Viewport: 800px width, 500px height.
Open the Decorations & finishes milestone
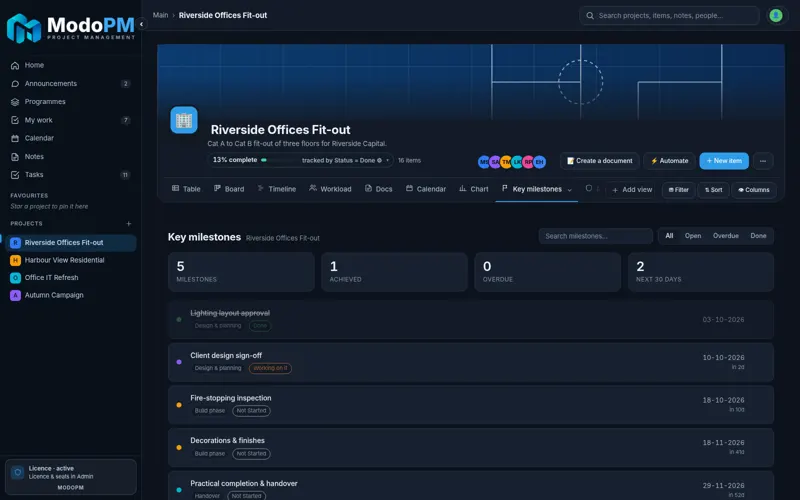(470, 448)
